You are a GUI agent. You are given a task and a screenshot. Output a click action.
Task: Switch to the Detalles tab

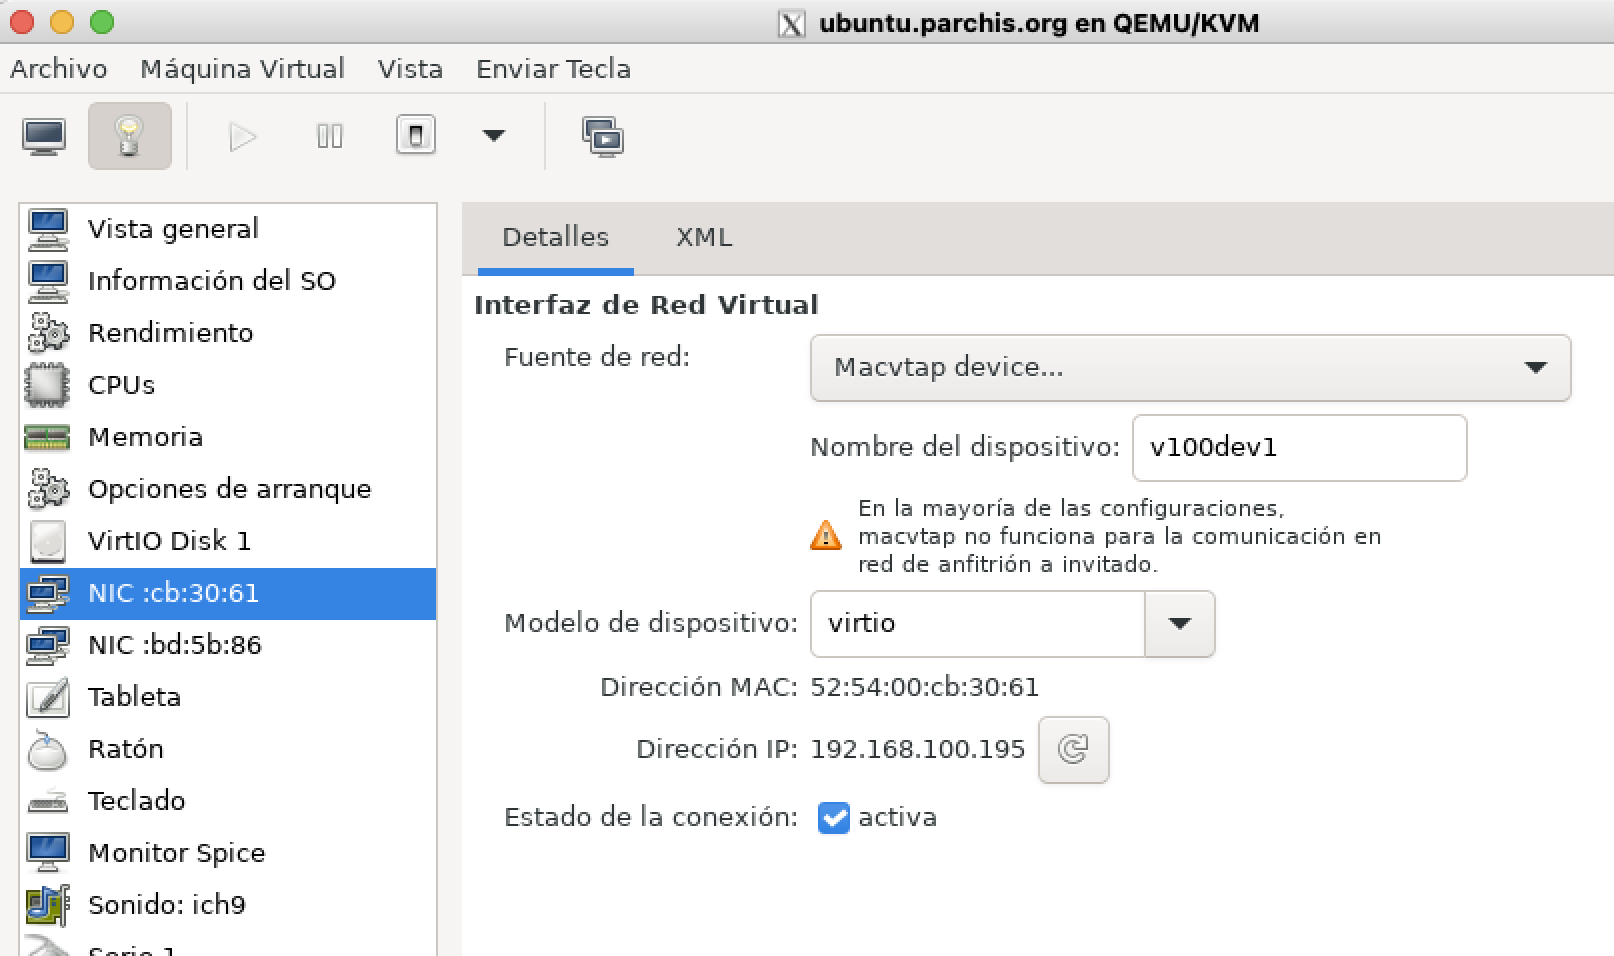pos(555,237)
